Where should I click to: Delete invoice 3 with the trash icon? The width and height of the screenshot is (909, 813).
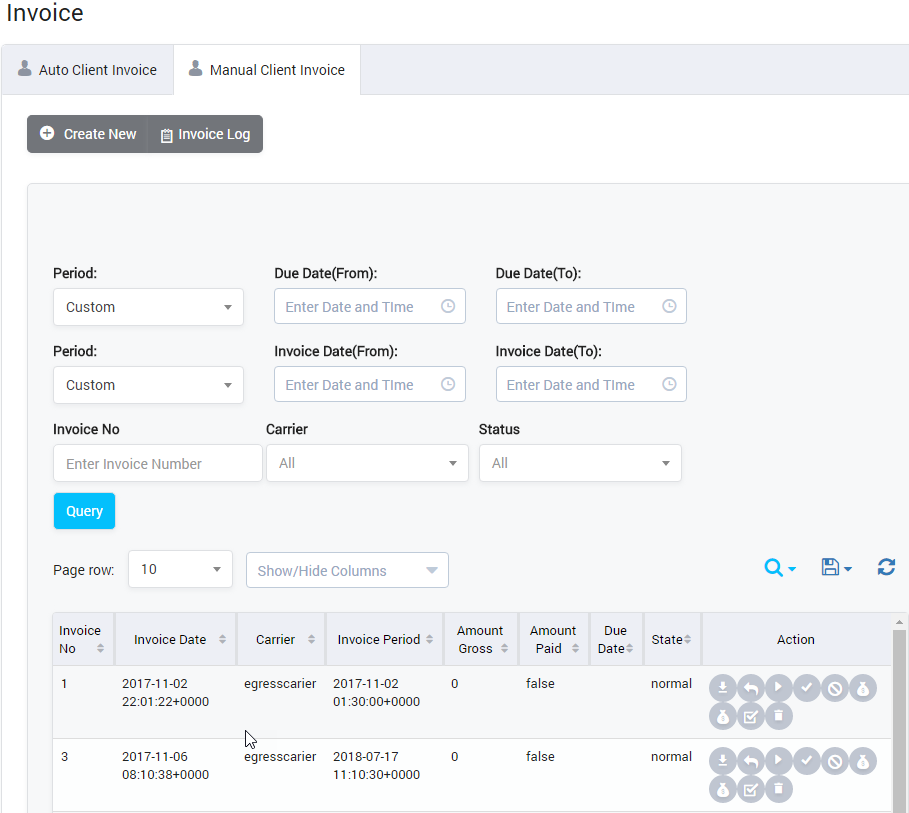click(x=779, y=789)
